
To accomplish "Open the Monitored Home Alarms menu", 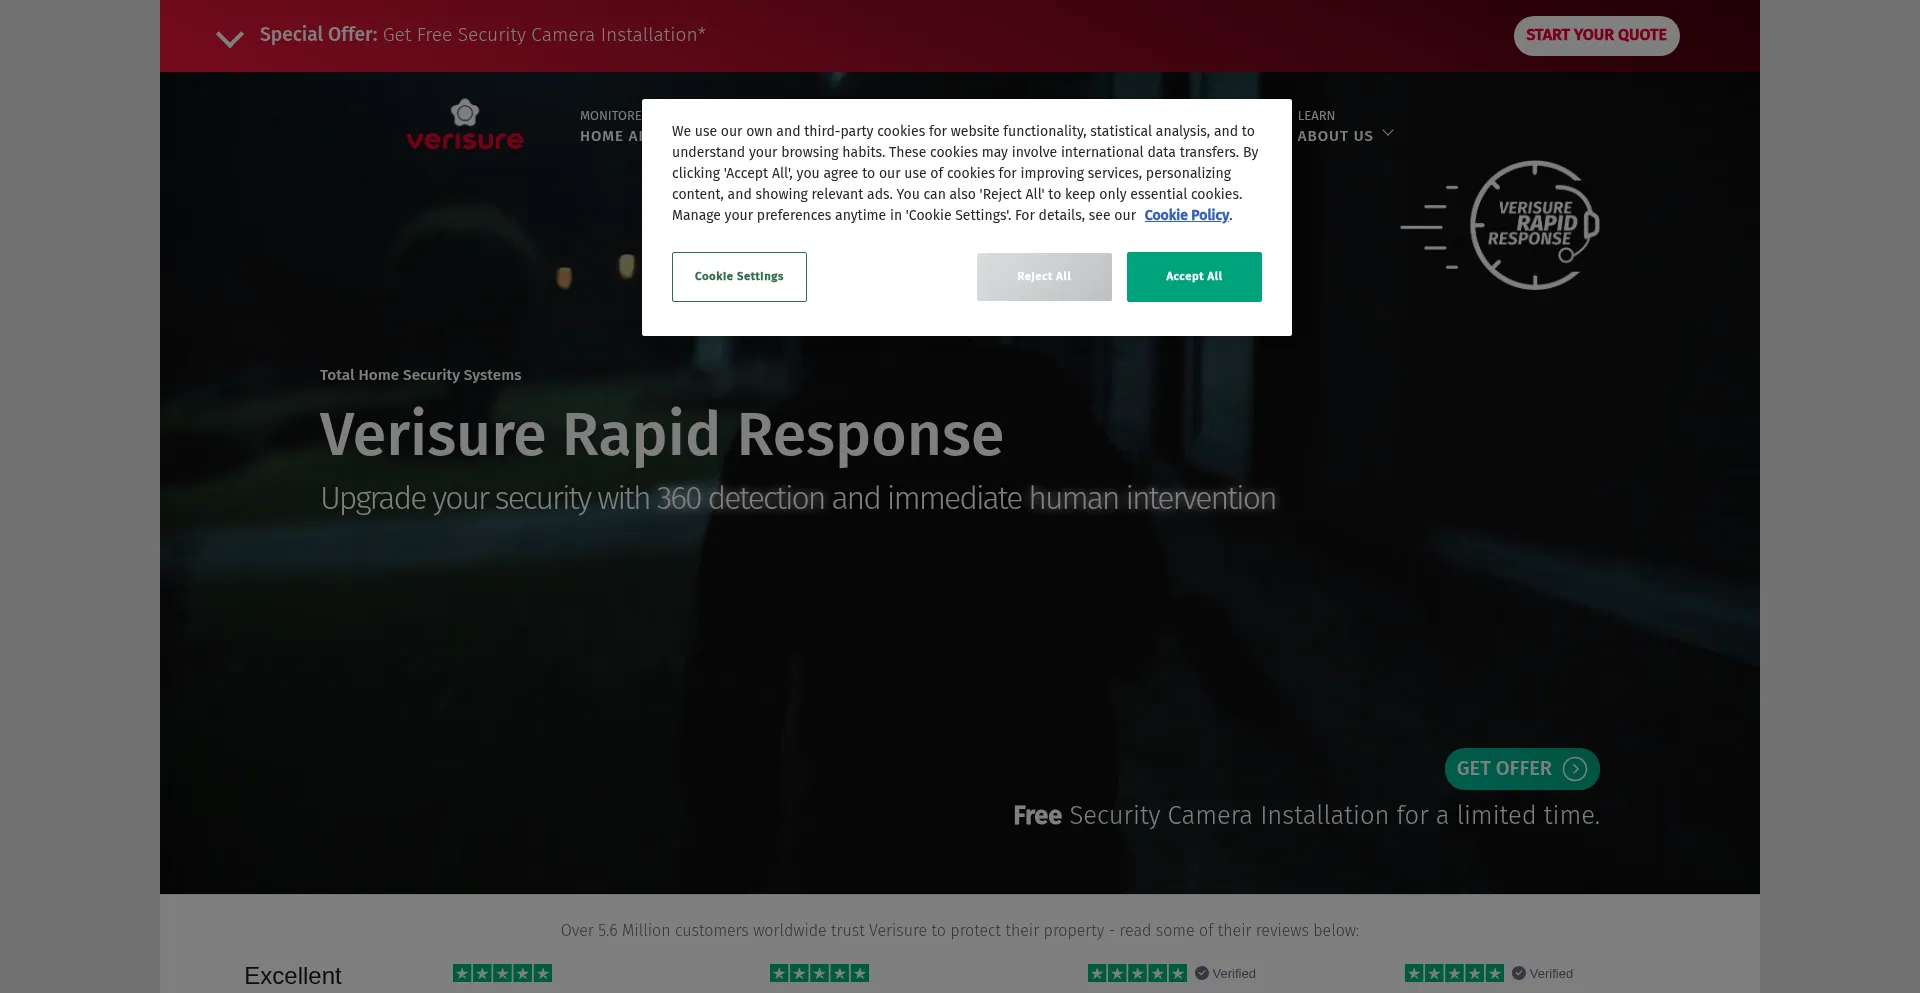I will coord(610,126).
